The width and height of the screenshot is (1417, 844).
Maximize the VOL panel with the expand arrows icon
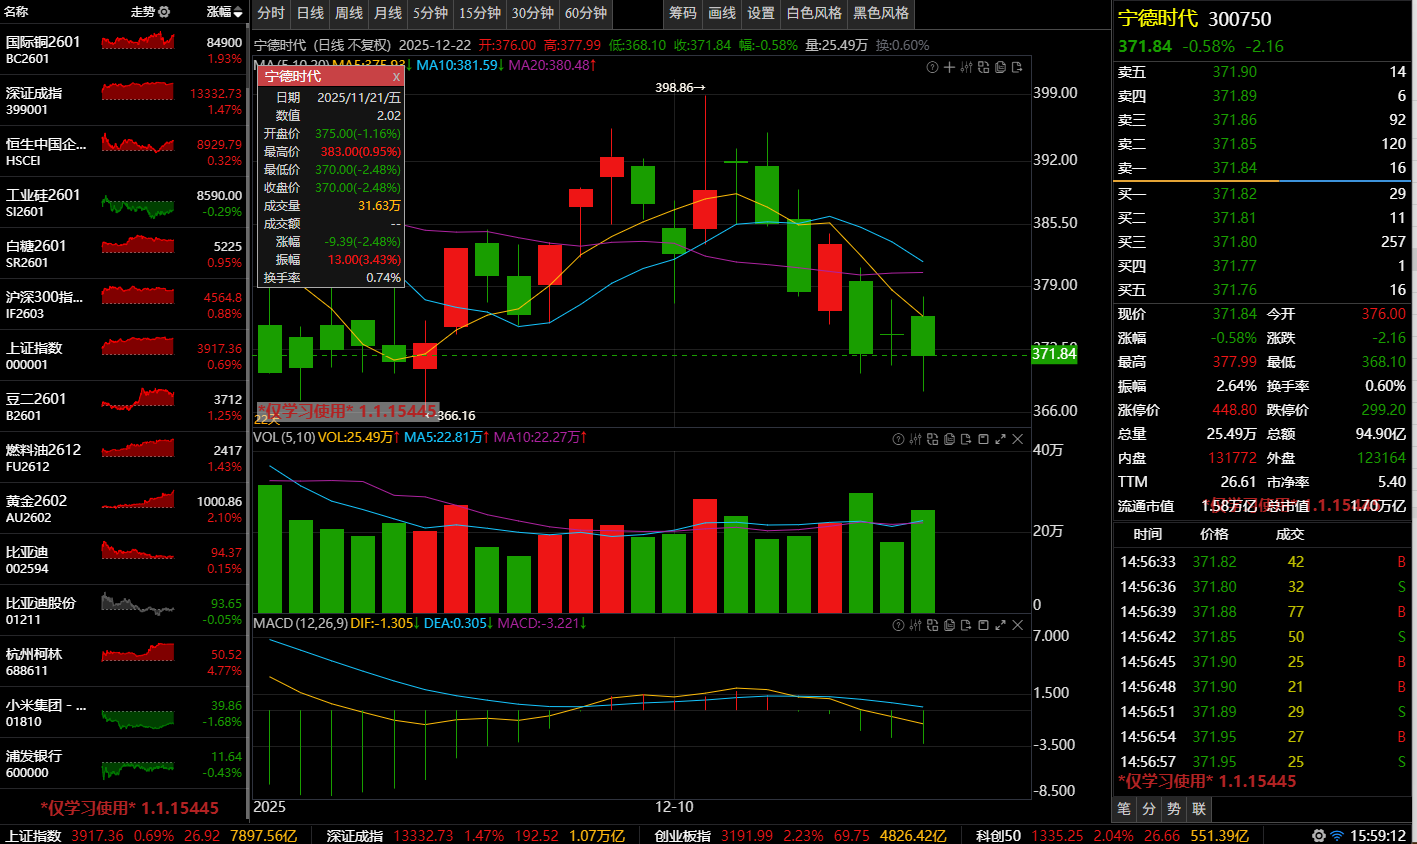click(1000, 439)
